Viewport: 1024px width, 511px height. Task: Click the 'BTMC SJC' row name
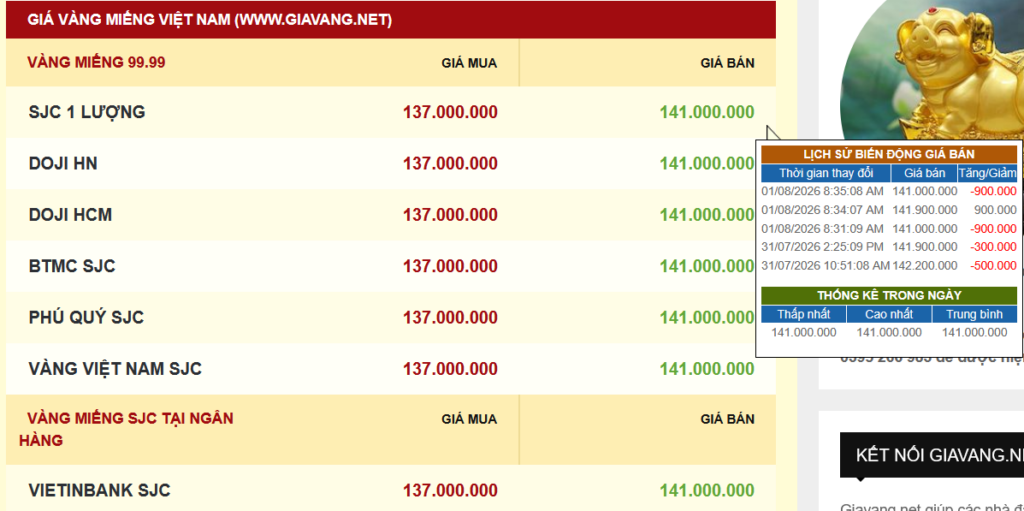tap(72, 267)
